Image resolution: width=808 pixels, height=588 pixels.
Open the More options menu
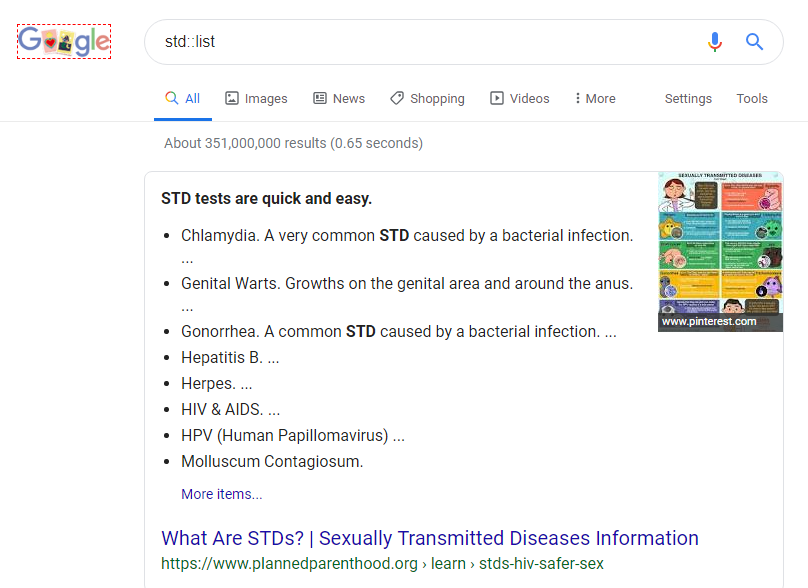(x=595, y=98)
